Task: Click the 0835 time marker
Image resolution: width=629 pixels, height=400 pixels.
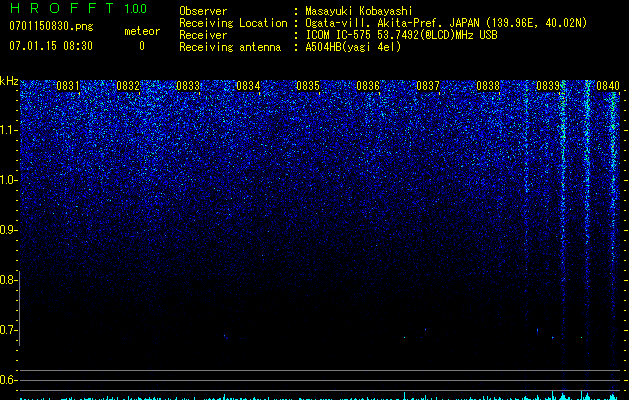Action: (x=308, y=86)
